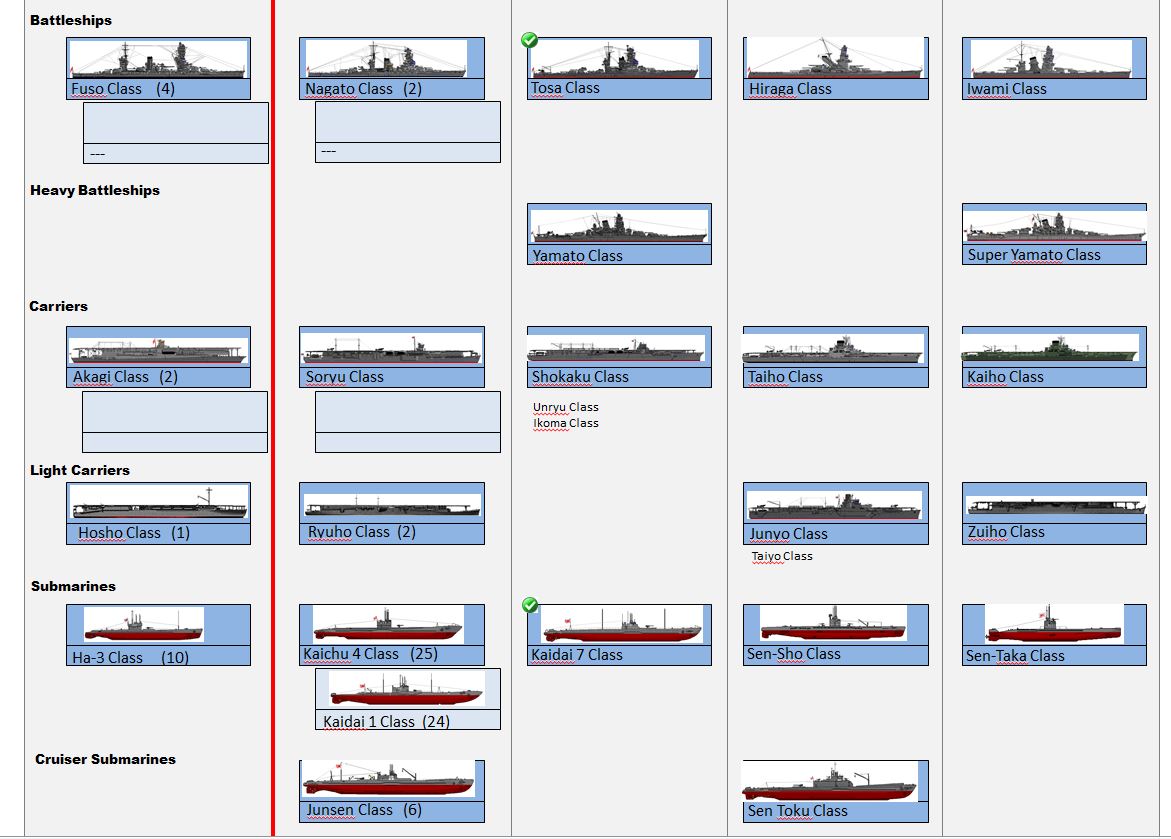Click the Heavy Battleships section heading
The image size is (1171, 839).
pyautogui.click(x=95, y=190)
